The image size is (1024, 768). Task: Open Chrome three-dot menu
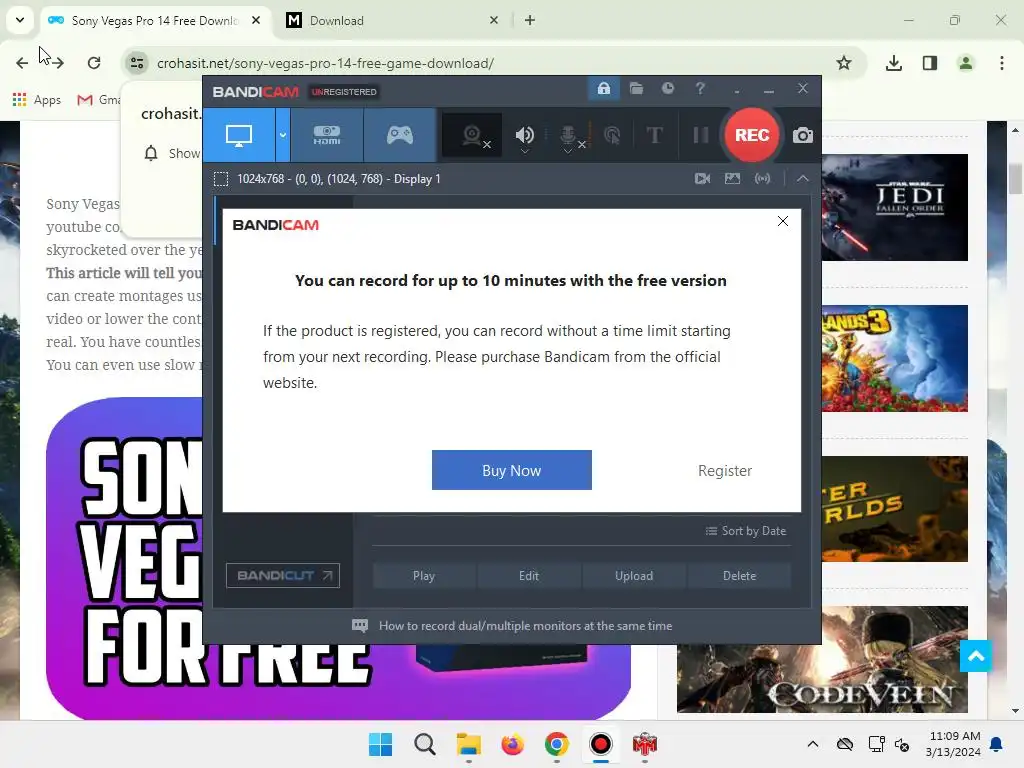tap(1002, 63)
